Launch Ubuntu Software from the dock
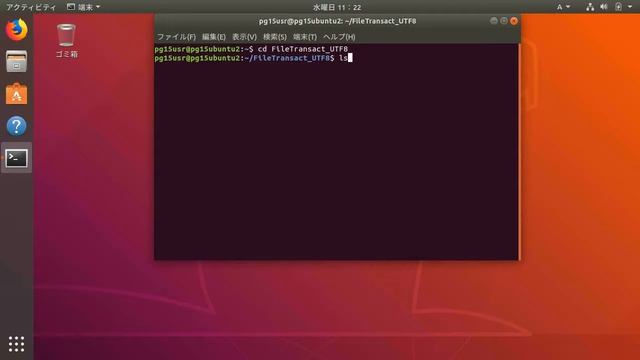 click(16, 94)
